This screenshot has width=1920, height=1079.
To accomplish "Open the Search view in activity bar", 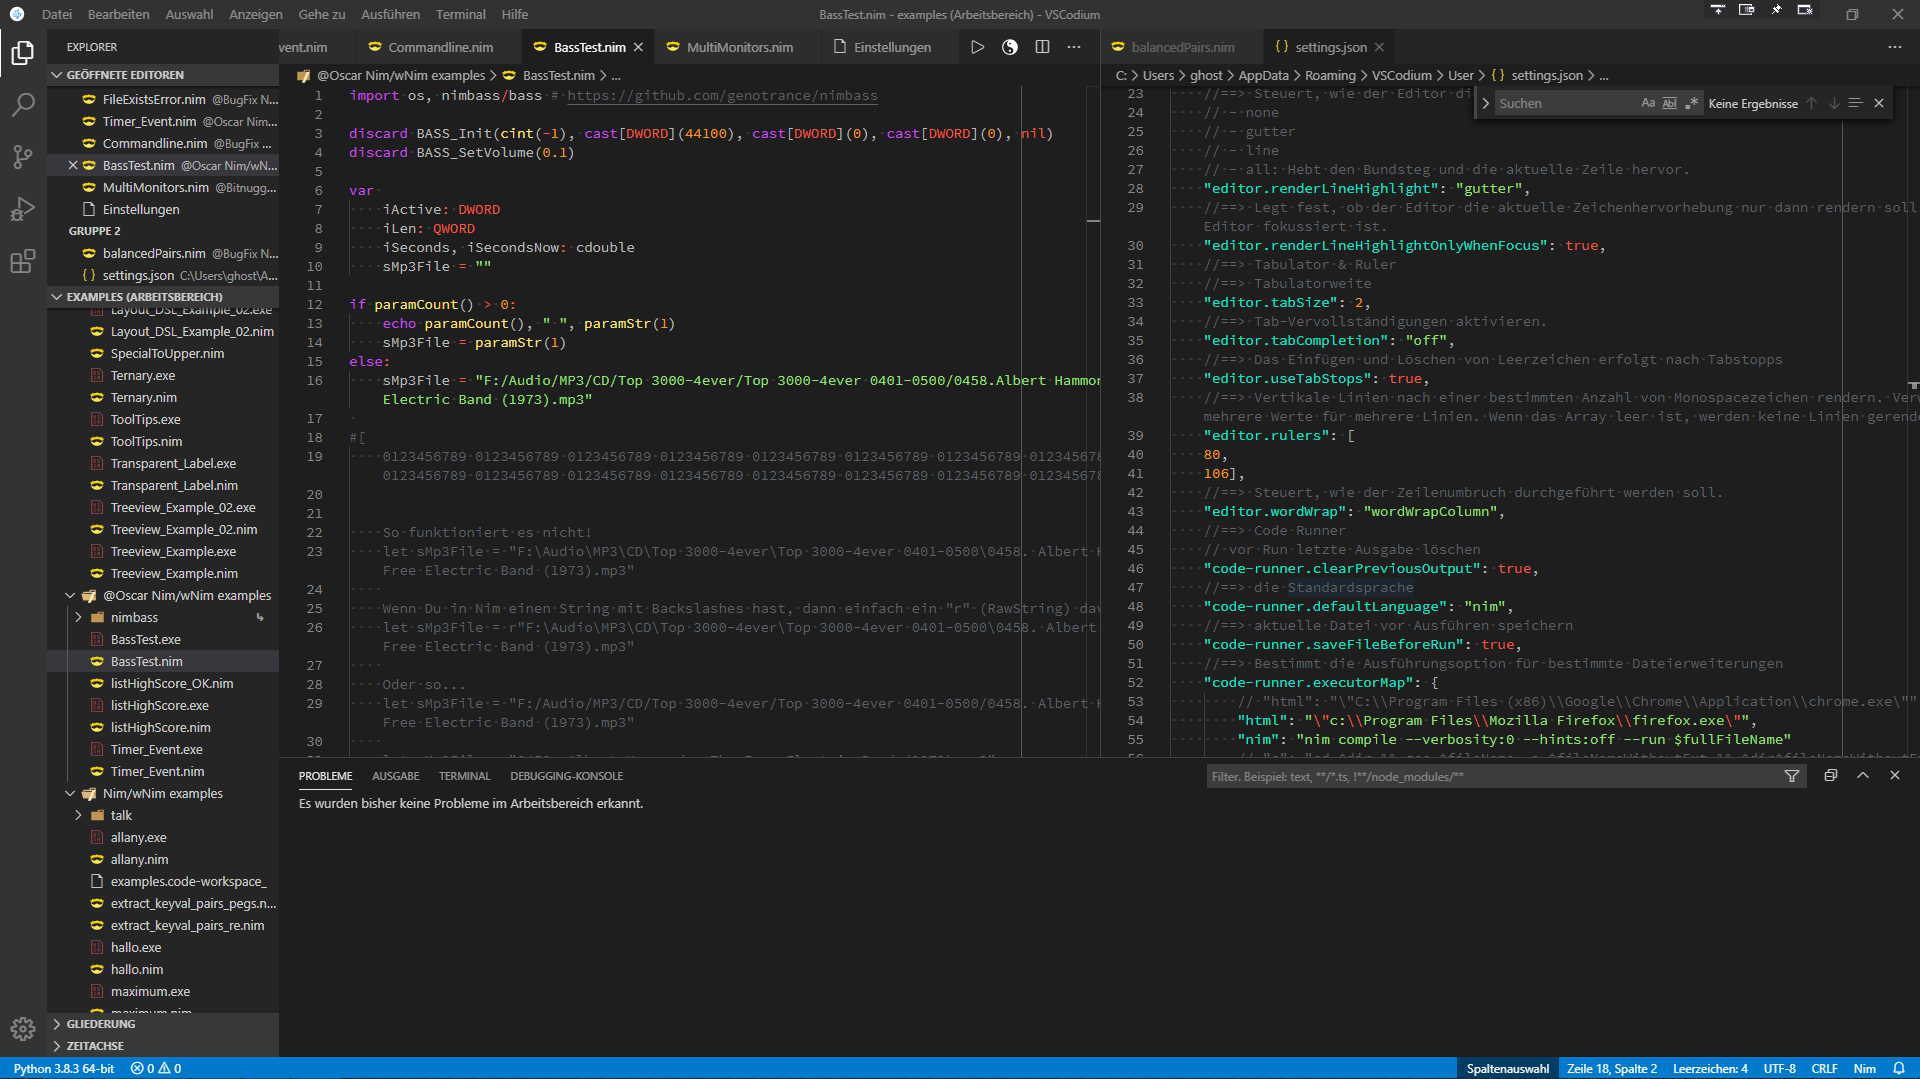I will pos(22,104).
